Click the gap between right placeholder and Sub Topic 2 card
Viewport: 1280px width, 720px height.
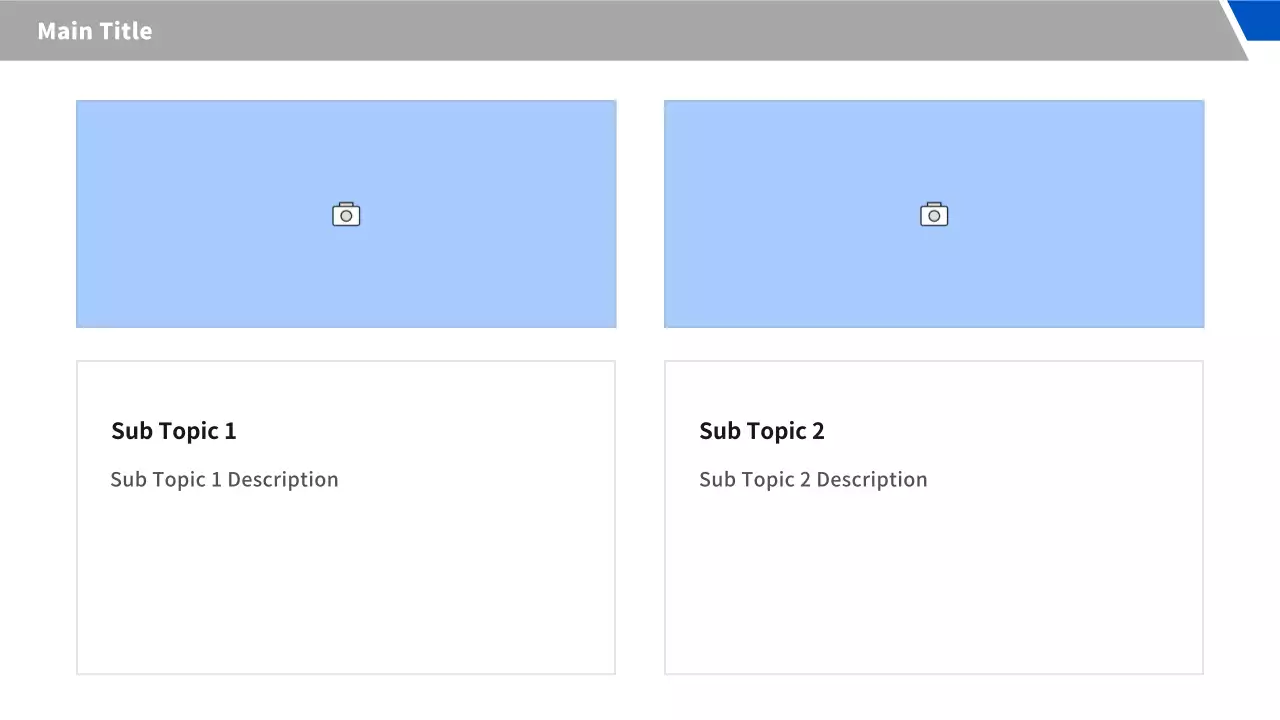click(934, 344)
